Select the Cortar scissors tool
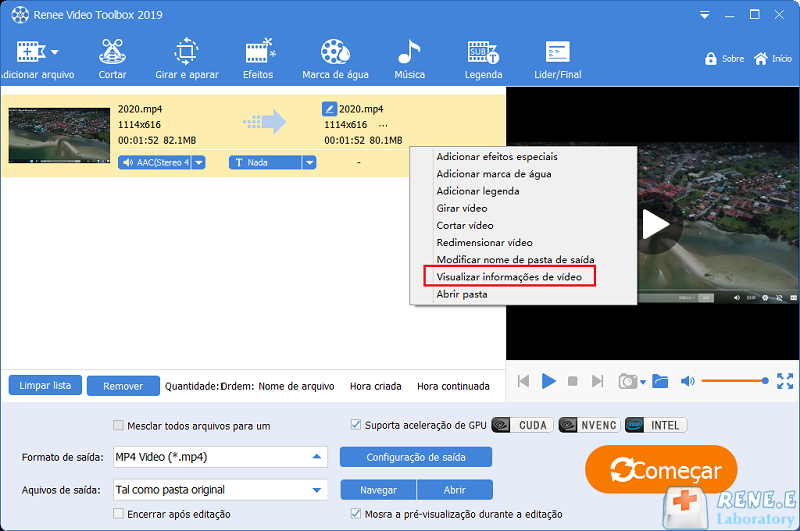The height and width of the screenshot is (531, 800). pyautogui.click(x=112, y=60)
